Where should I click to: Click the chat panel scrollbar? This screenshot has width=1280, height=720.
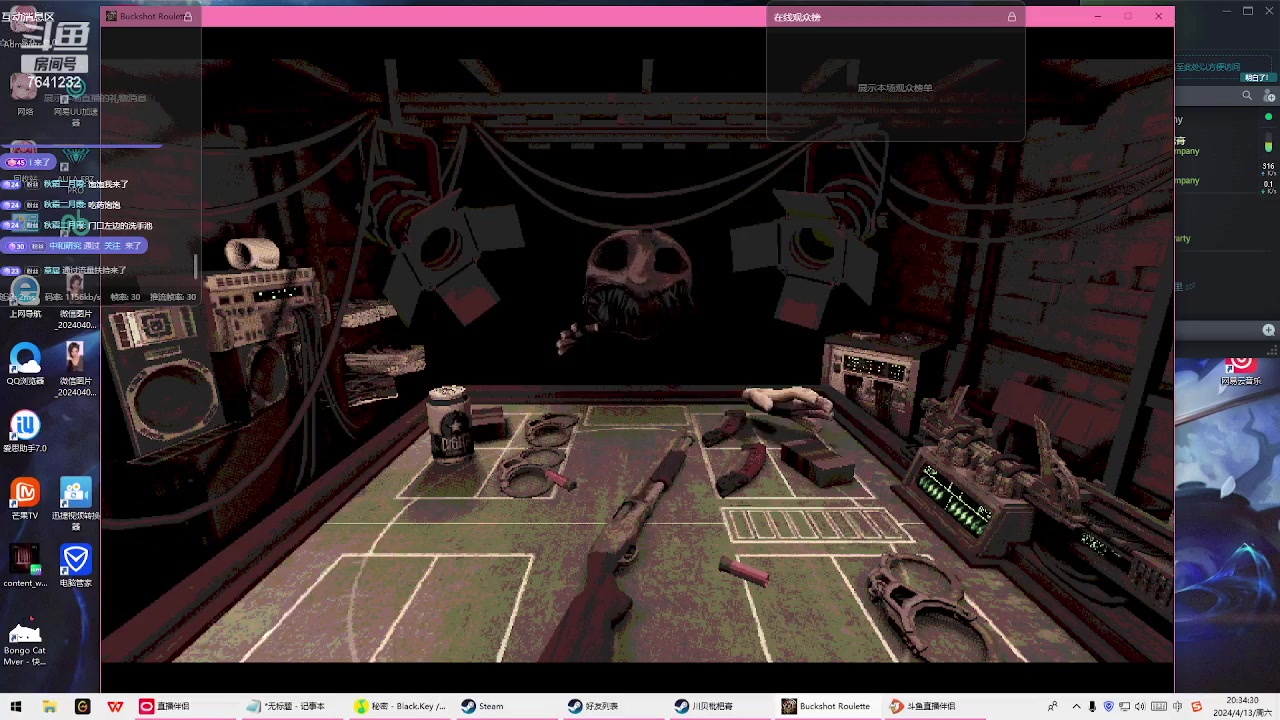196,266
